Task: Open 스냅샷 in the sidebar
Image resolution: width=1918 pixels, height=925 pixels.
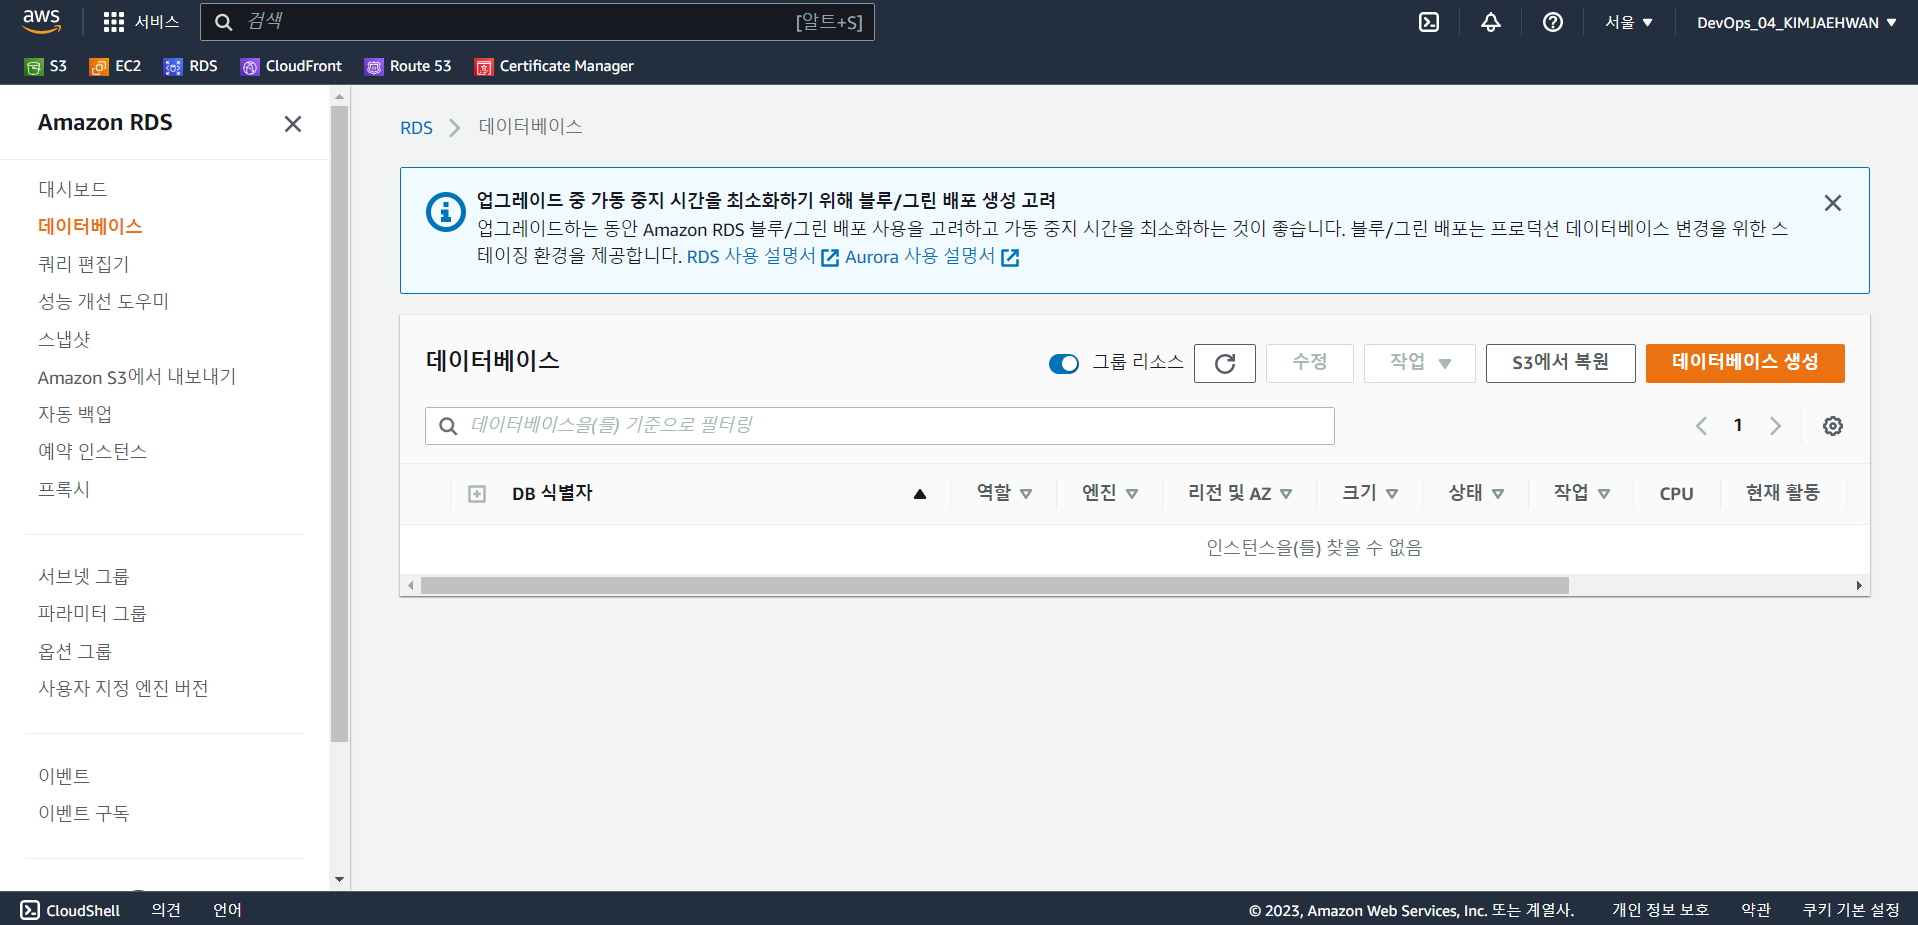Action: 64,339
